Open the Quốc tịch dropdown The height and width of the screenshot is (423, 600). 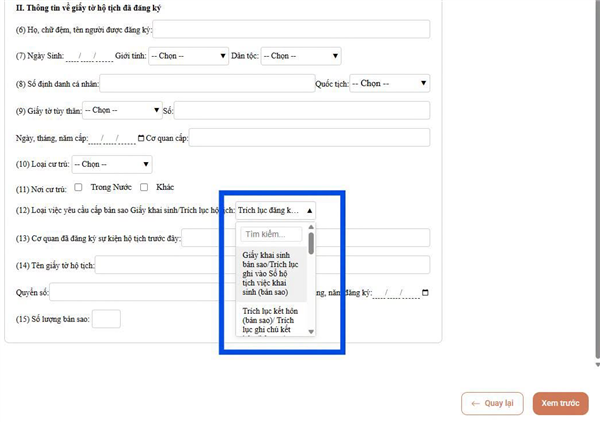tap(390, 83)
